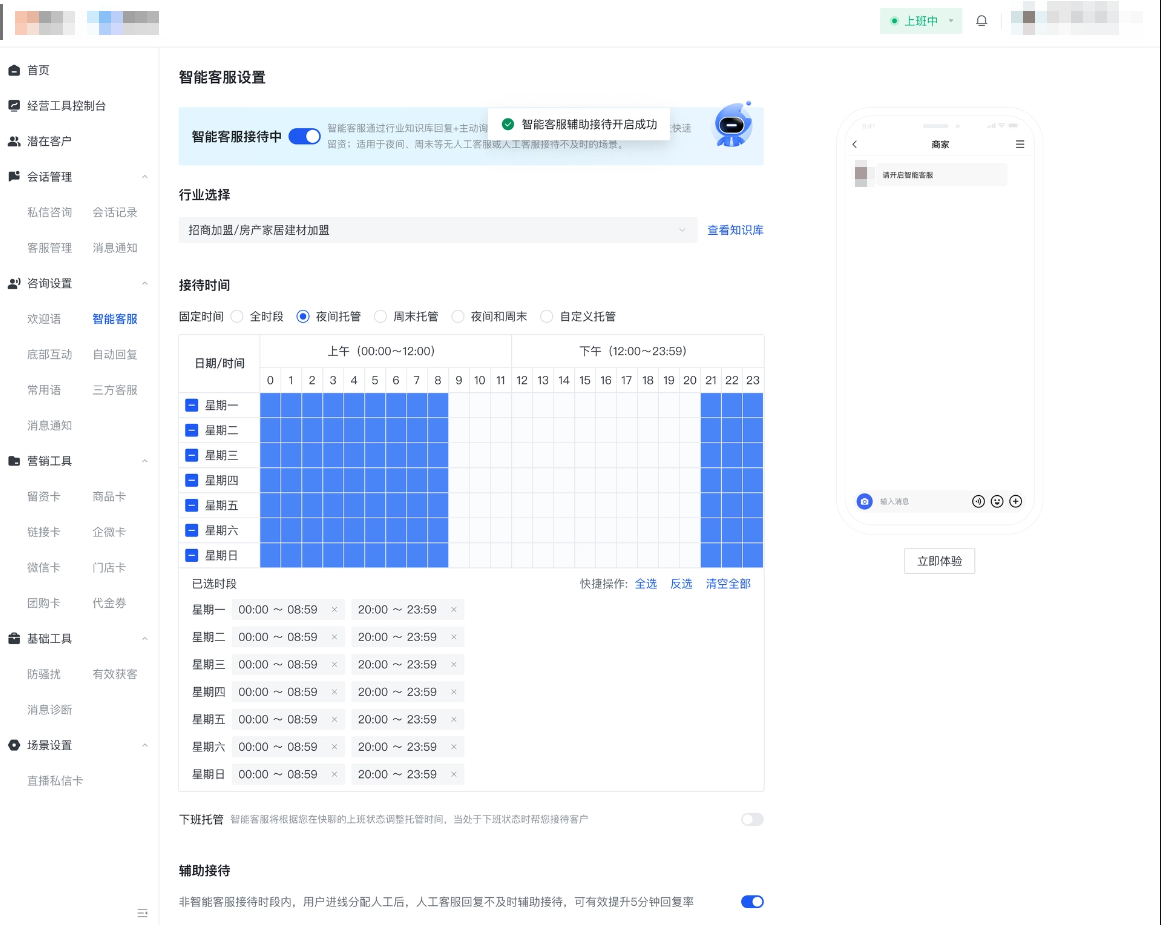1161x925 pixels.
Task: Click the plus icon in preview input bar
Action: coord(1016,501)
